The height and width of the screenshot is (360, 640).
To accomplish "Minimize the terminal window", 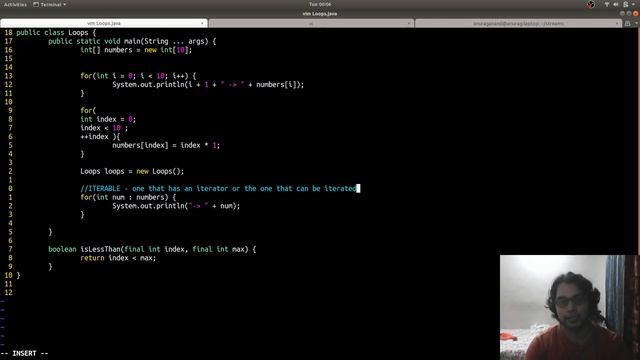I will coord(622,13).
